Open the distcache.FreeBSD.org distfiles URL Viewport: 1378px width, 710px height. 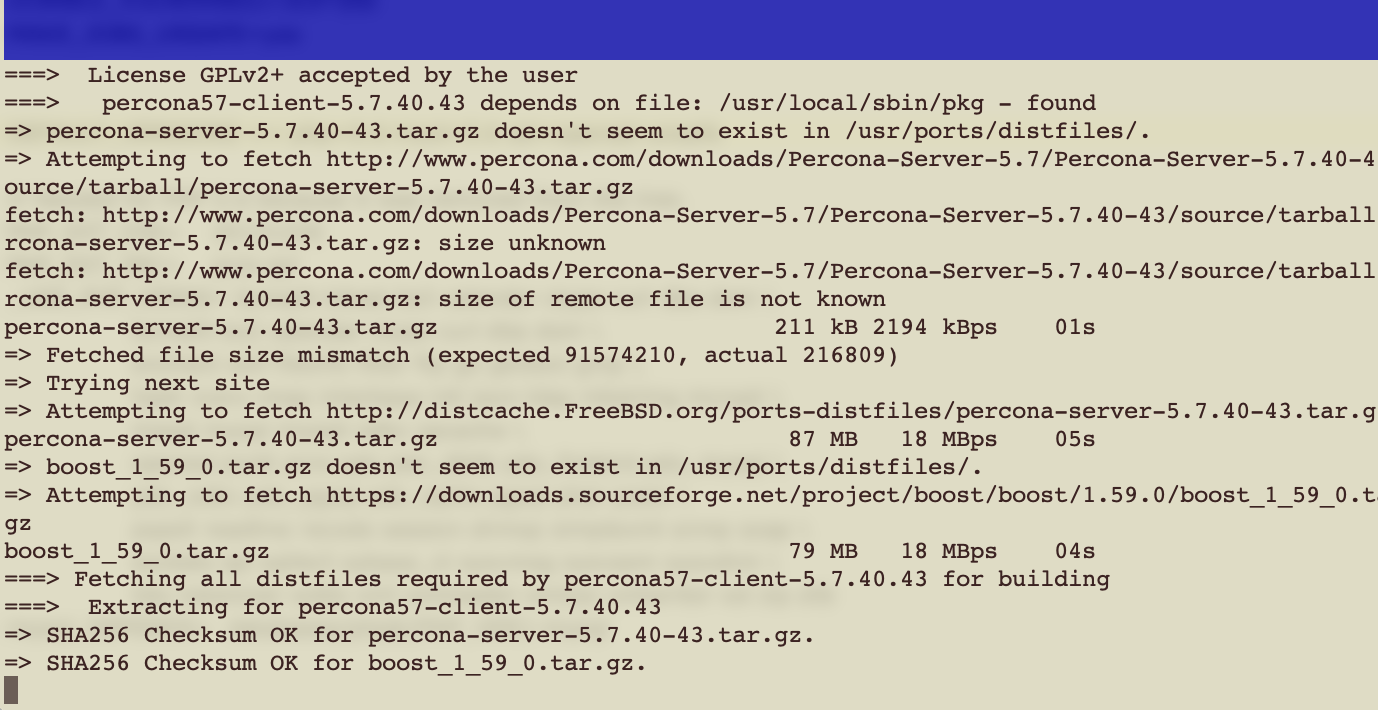(851, 411)
